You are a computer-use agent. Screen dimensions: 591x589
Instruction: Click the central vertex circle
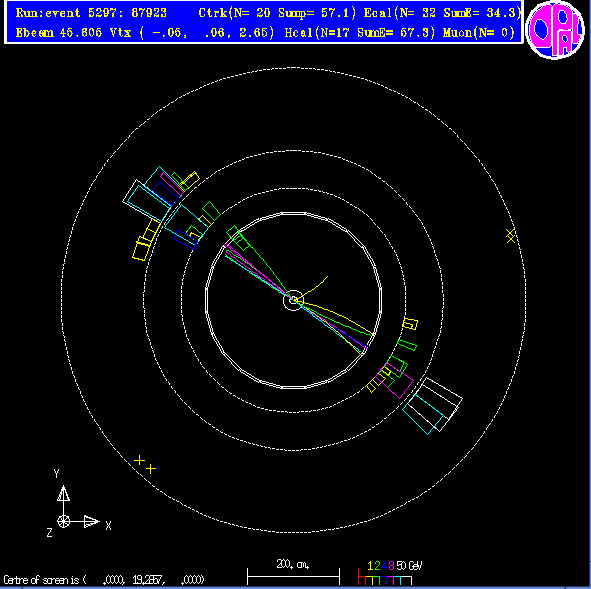click(293, 300)
